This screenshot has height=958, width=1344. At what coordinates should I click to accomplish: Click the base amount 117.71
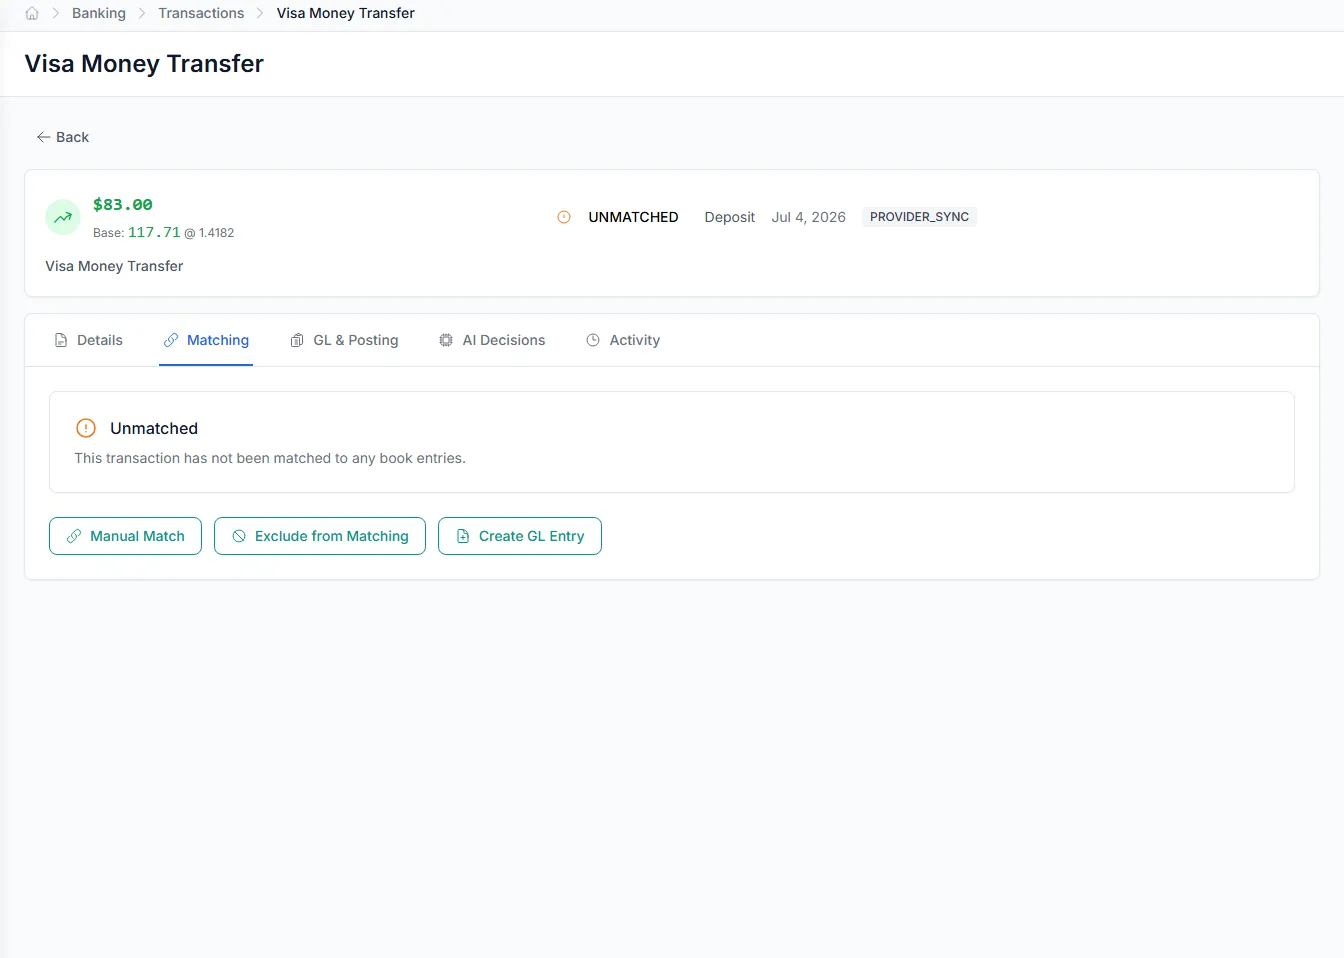154,232
